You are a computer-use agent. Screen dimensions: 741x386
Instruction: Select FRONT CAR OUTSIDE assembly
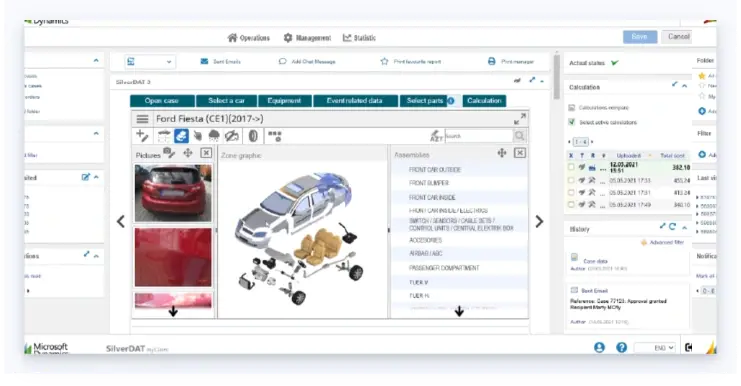459,170
